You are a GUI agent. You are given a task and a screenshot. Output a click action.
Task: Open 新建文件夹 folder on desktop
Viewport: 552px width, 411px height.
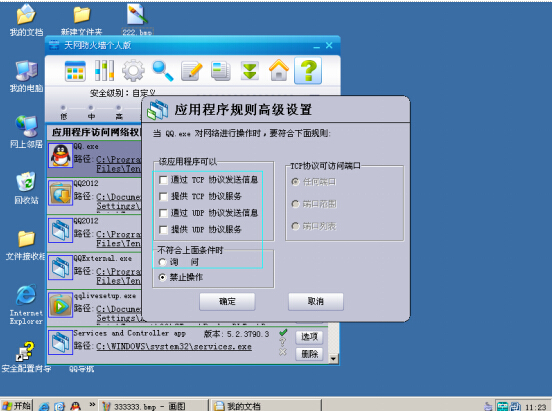[x=82, y=20]
